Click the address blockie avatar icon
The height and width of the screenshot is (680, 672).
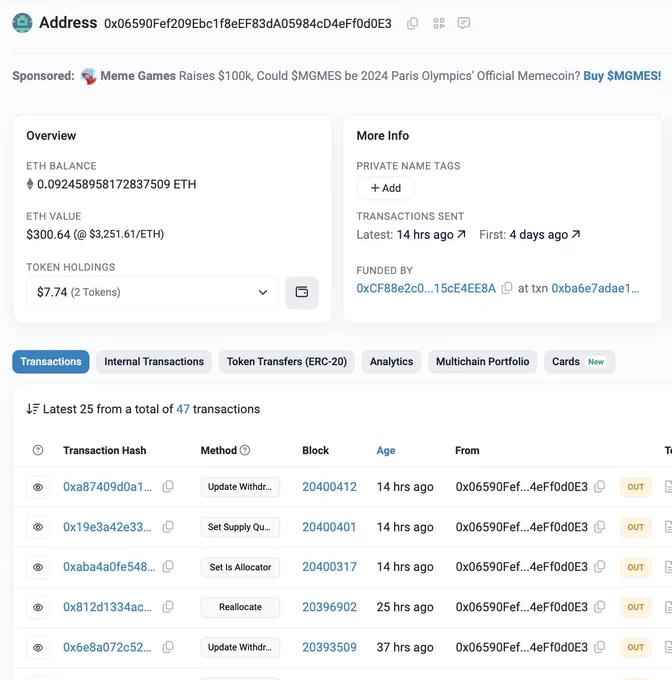pyautogui.click(x=22, y=23)
